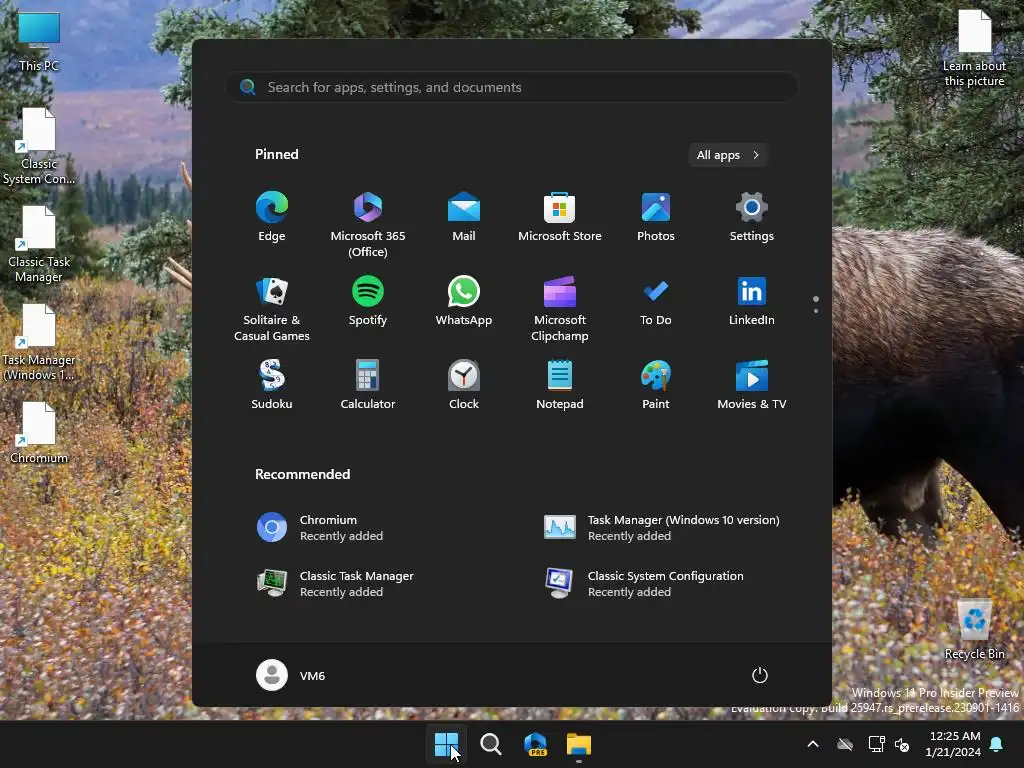
Task: Open the network status tray icon
Action: point(876,744)
